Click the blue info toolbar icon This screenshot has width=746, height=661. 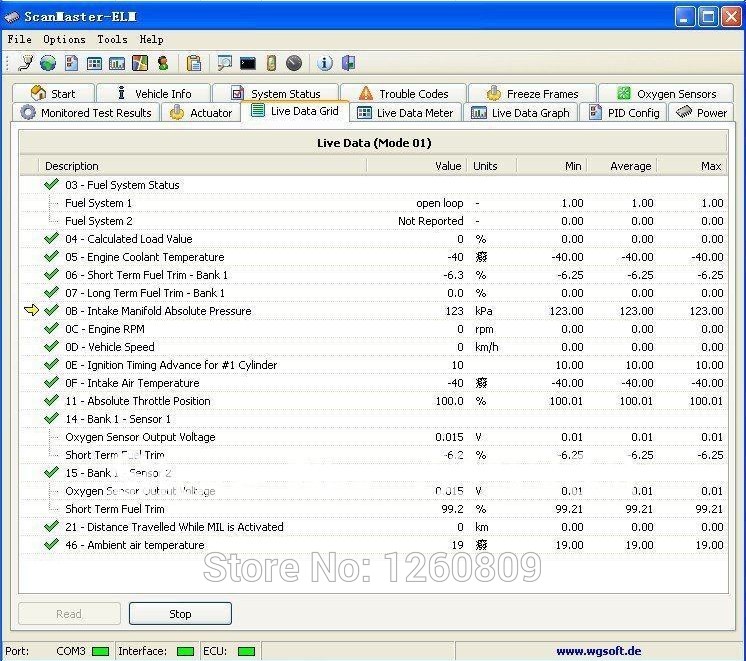coord(325,64)
